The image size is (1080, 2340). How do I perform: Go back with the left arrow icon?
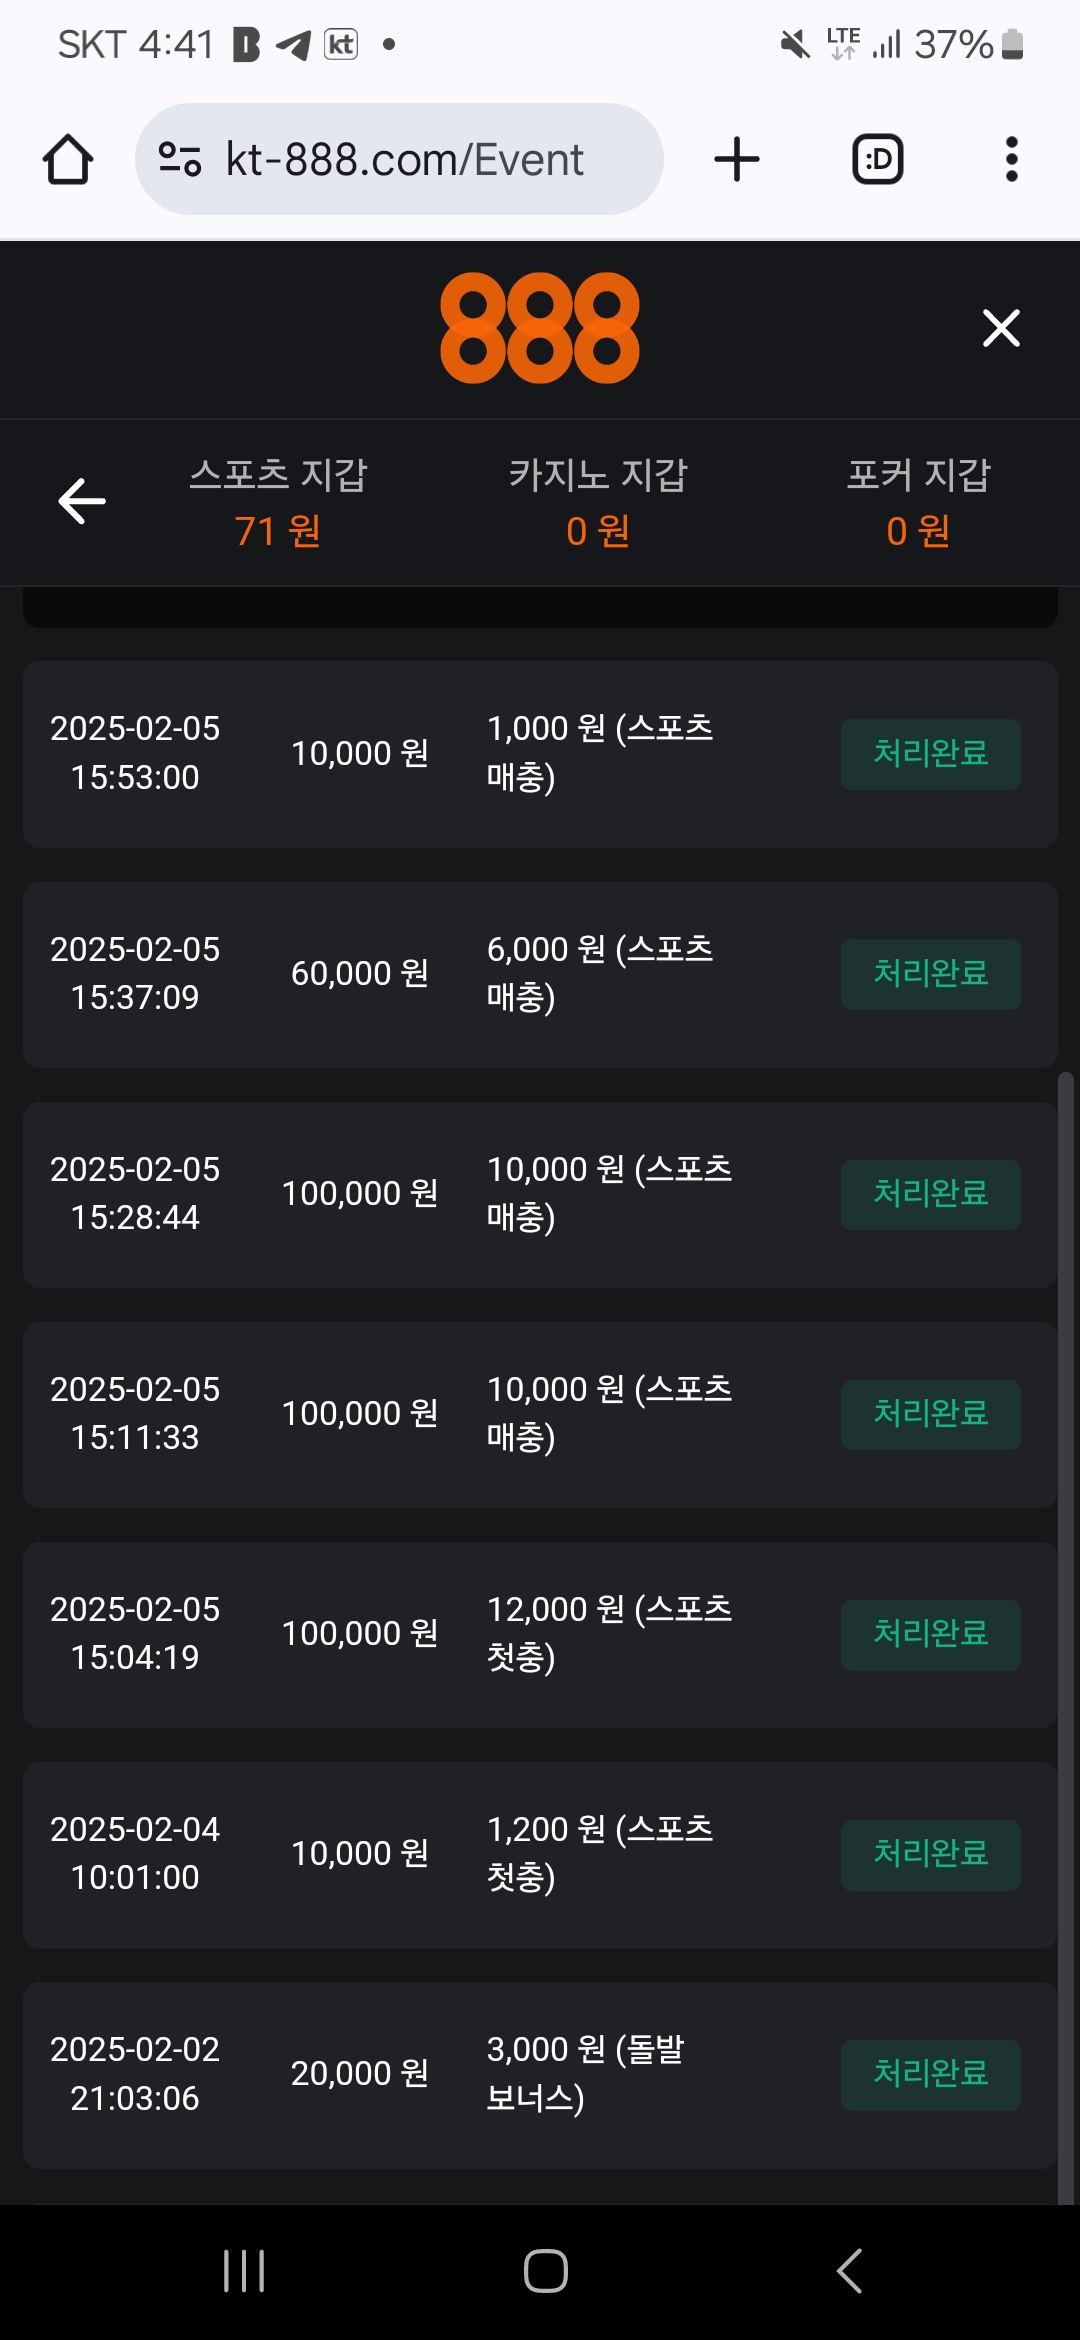(82, 501)
